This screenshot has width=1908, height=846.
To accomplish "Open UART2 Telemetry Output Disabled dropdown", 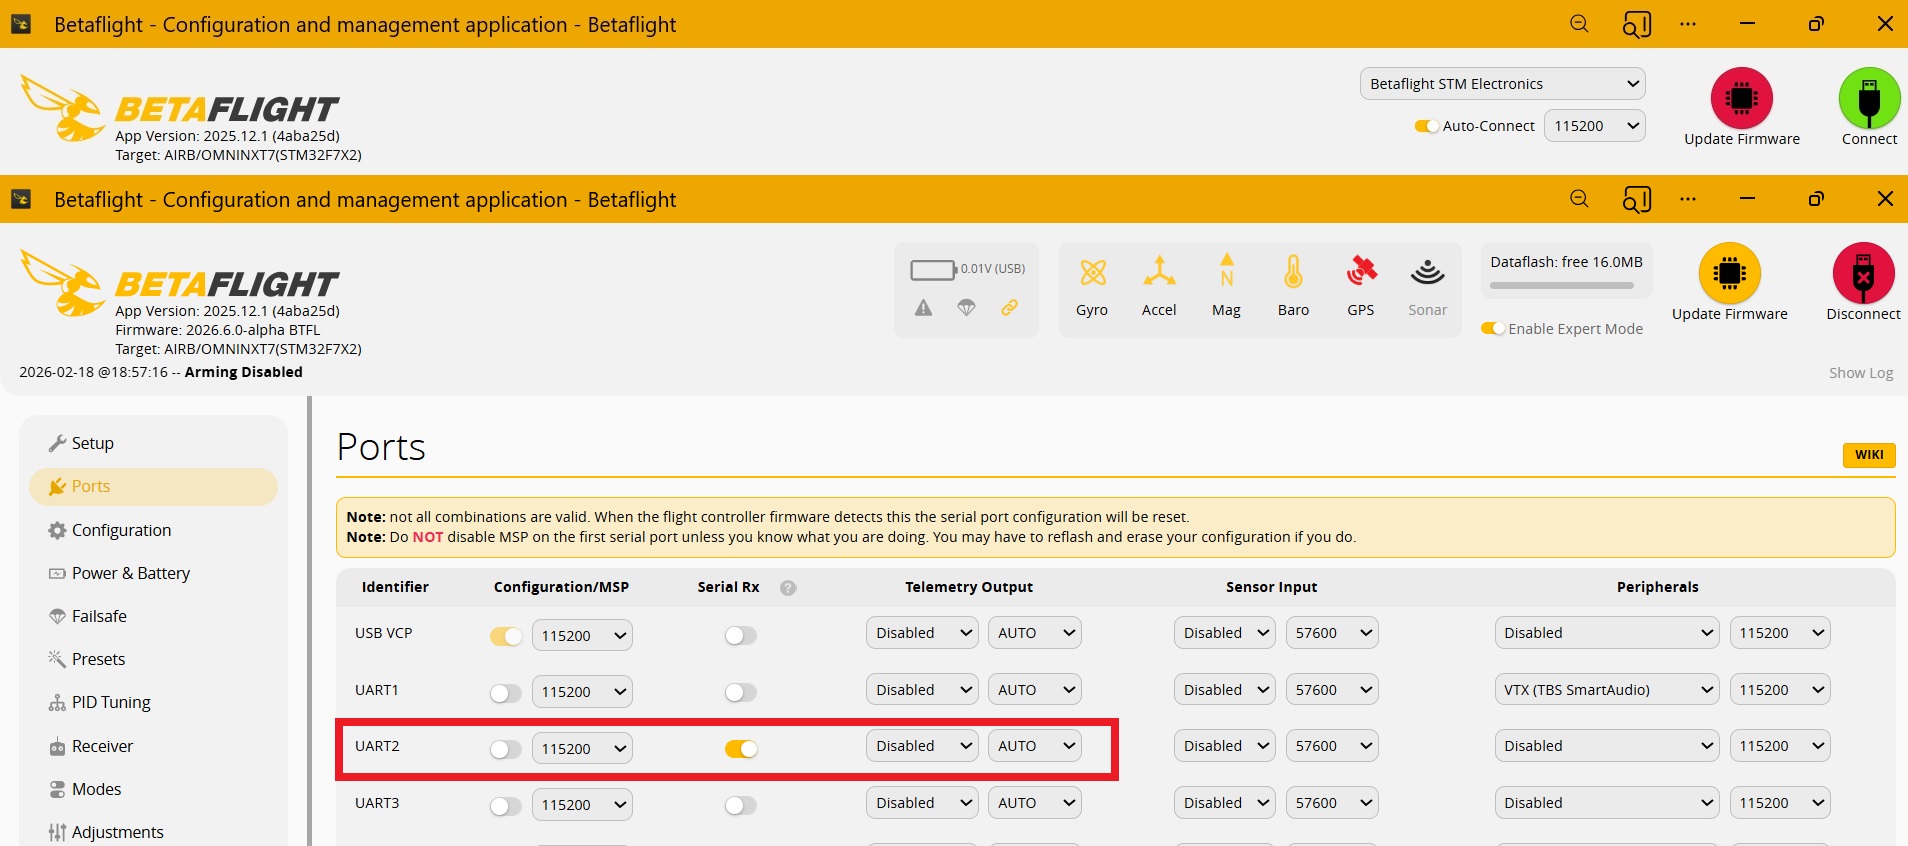I will 921,746.
